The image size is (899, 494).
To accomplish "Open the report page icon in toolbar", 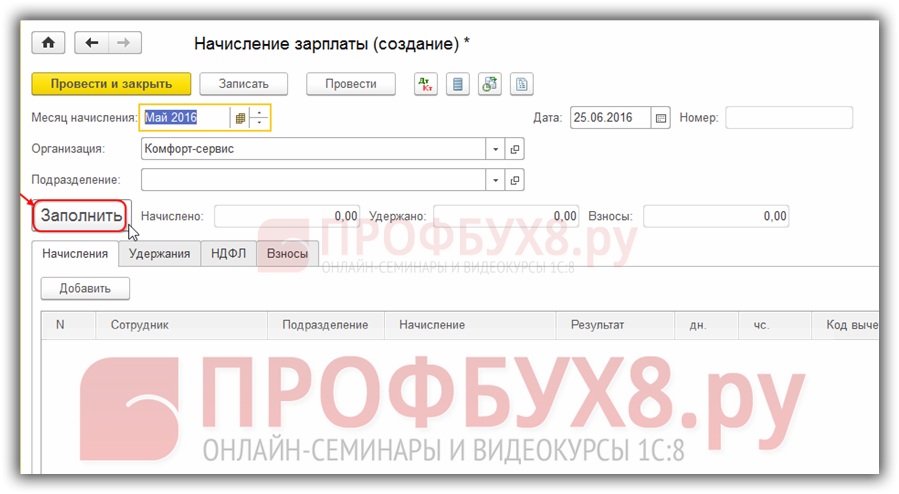I will 521,84.
